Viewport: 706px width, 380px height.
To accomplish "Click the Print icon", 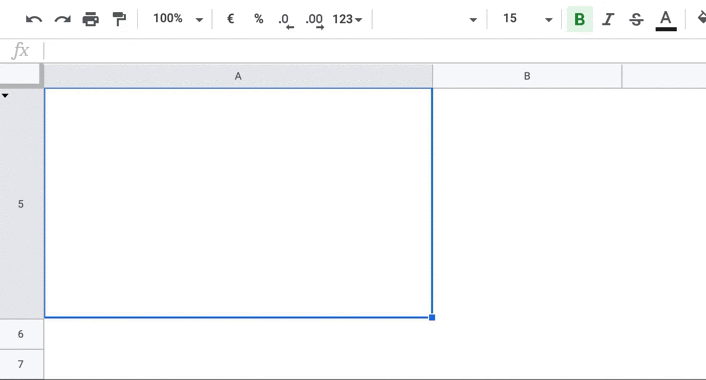I will point(91,19).
